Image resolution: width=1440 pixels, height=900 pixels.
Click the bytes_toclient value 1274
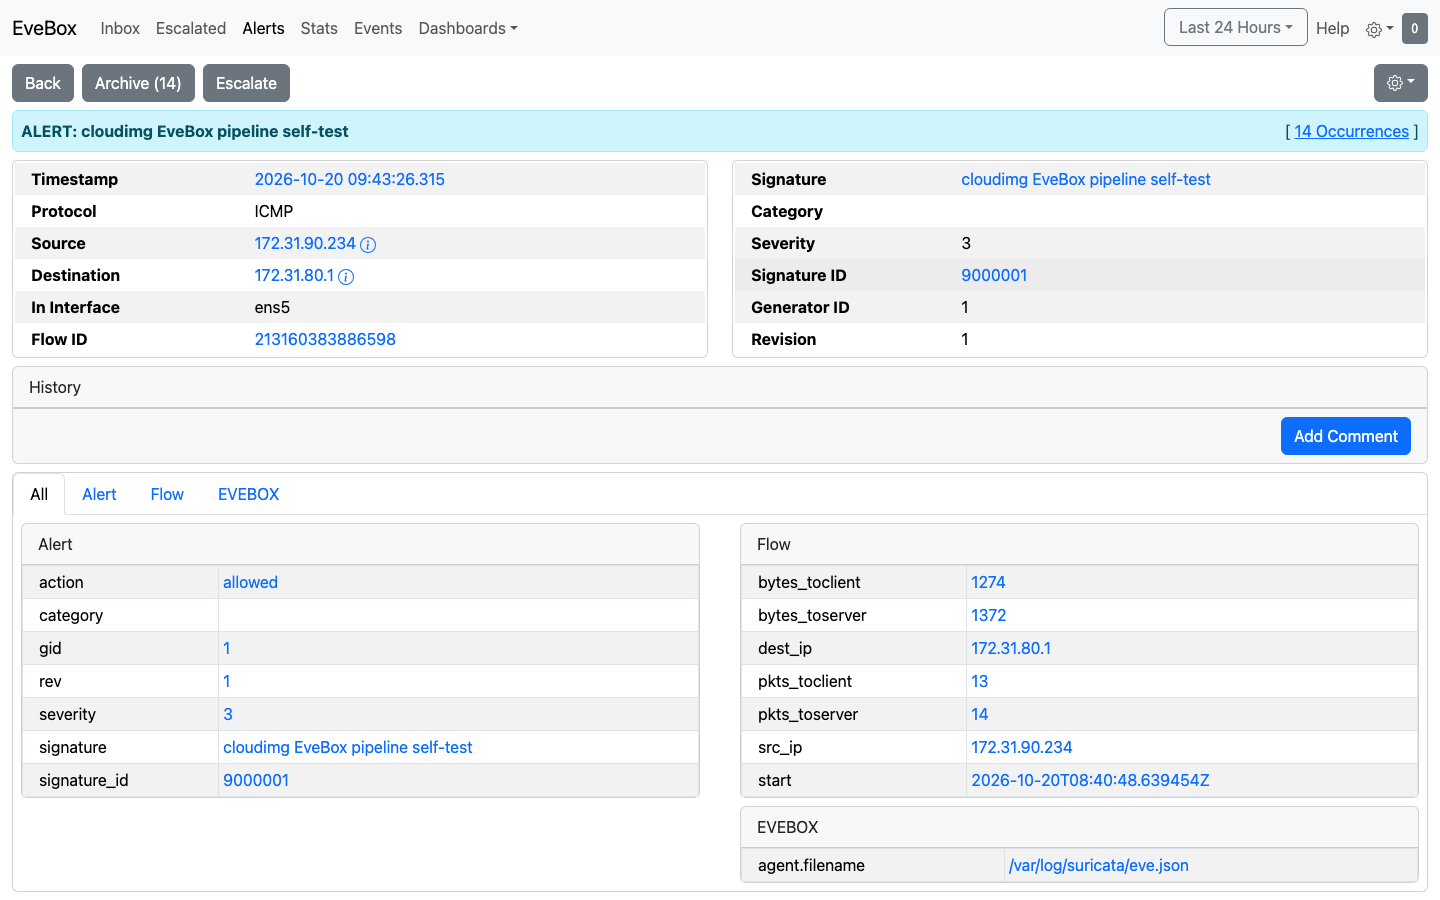(x=988, y=582)
